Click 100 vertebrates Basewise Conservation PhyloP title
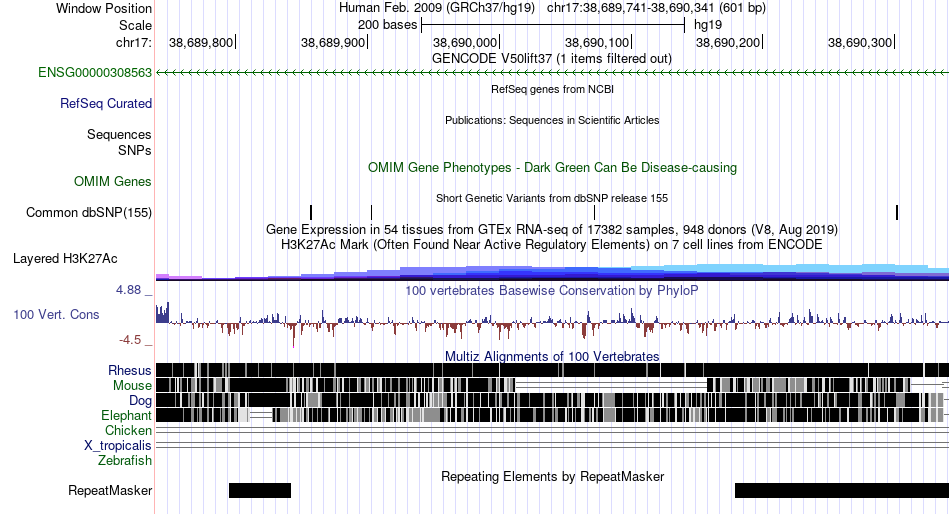 552,290
